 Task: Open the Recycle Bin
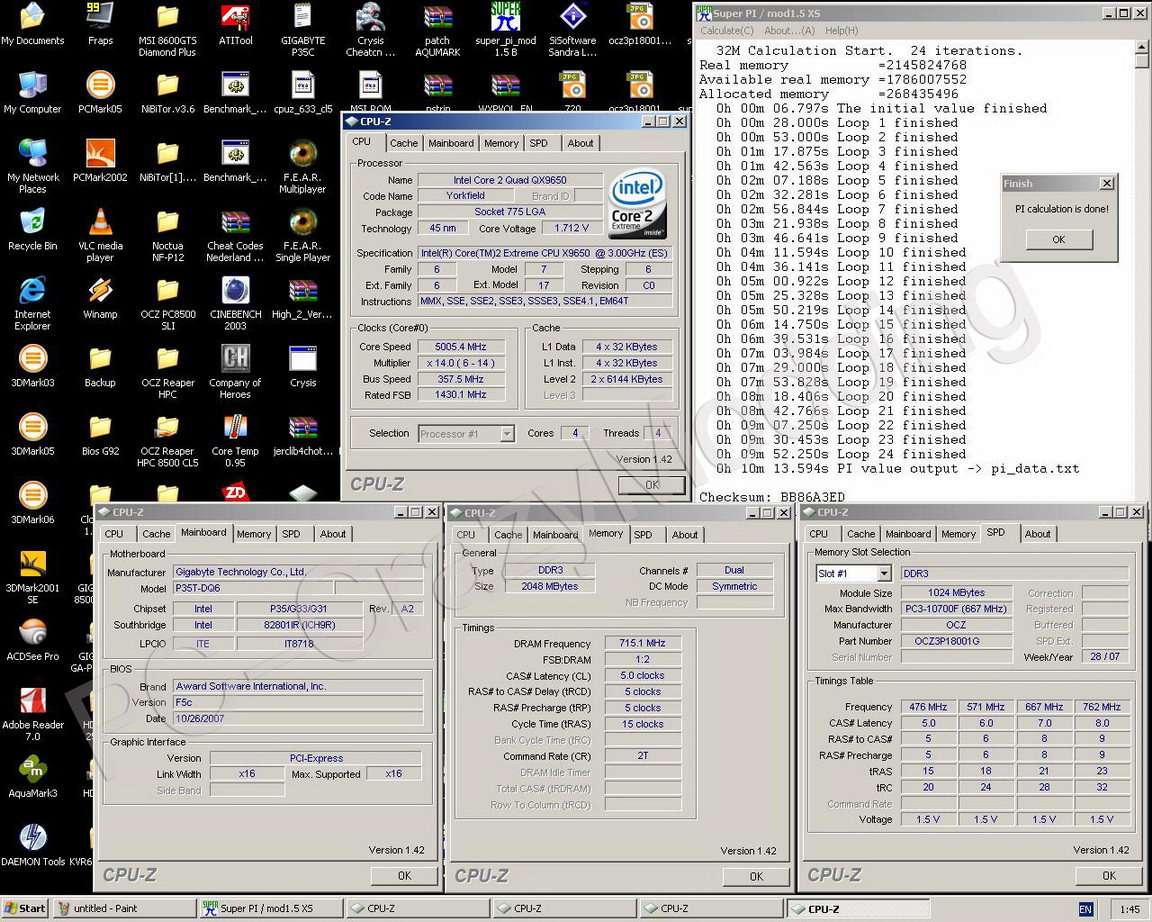tap(32, 229)
